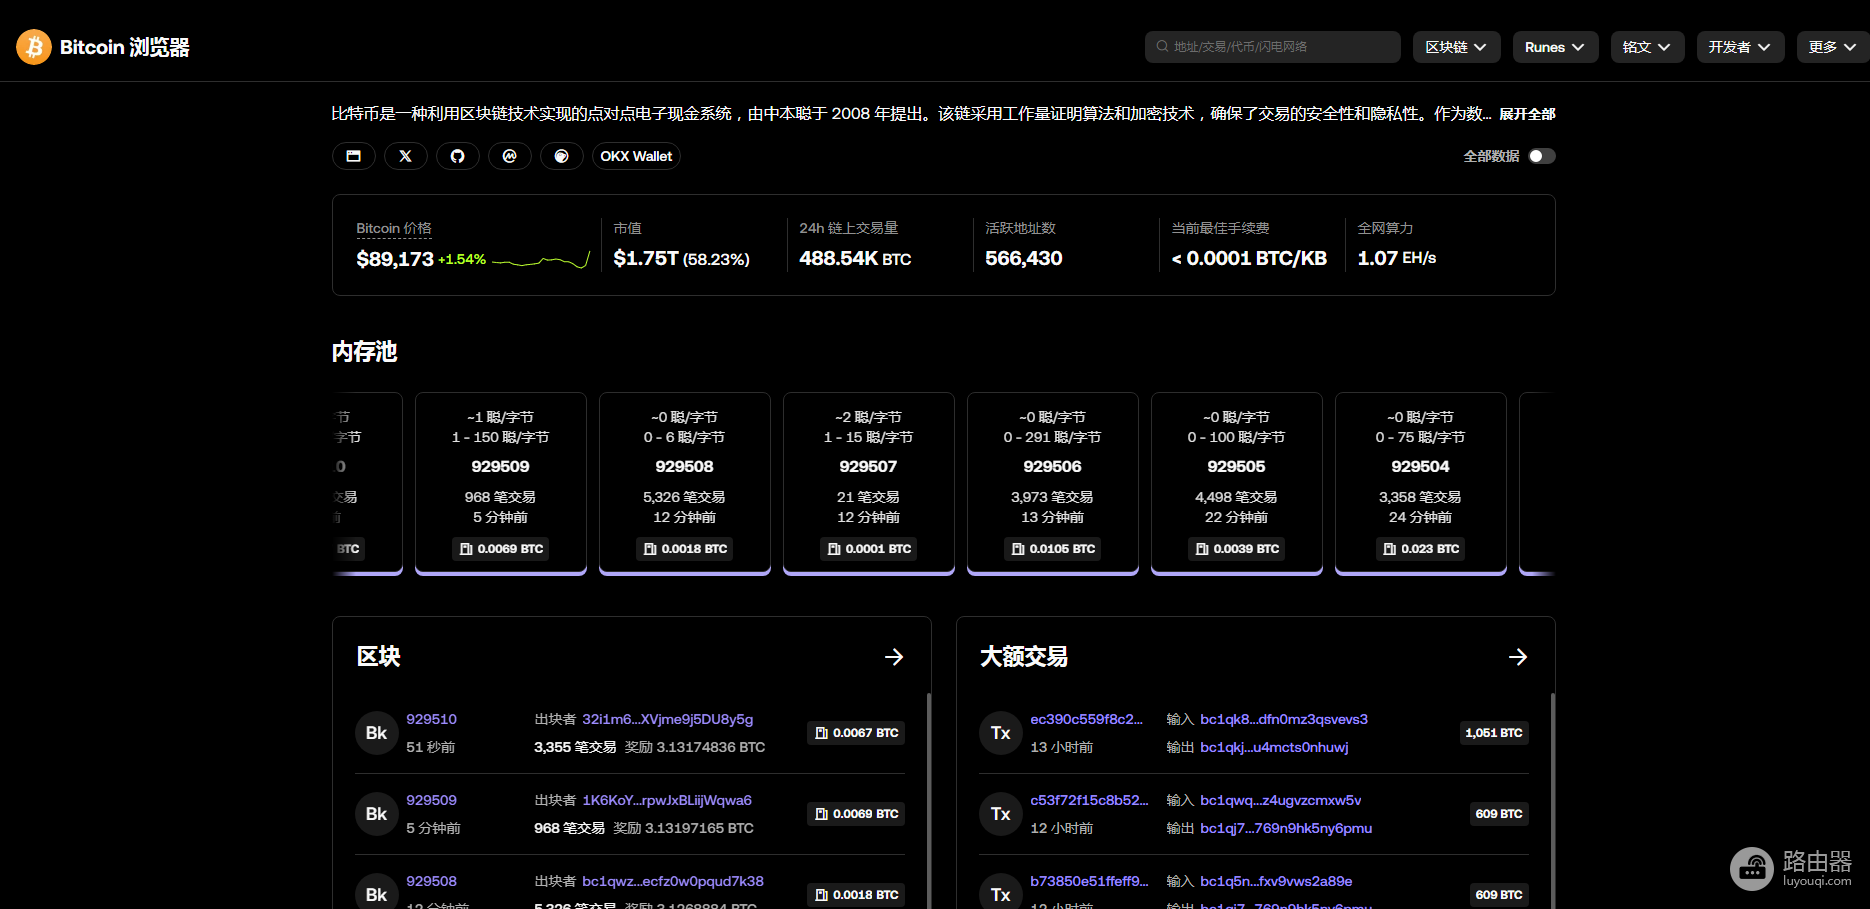The height and width of the screenshot is (909, 1870).
Task: Click the Bitcoin logo icon in header
Action: pyautogui.click(x=34, y=47)
